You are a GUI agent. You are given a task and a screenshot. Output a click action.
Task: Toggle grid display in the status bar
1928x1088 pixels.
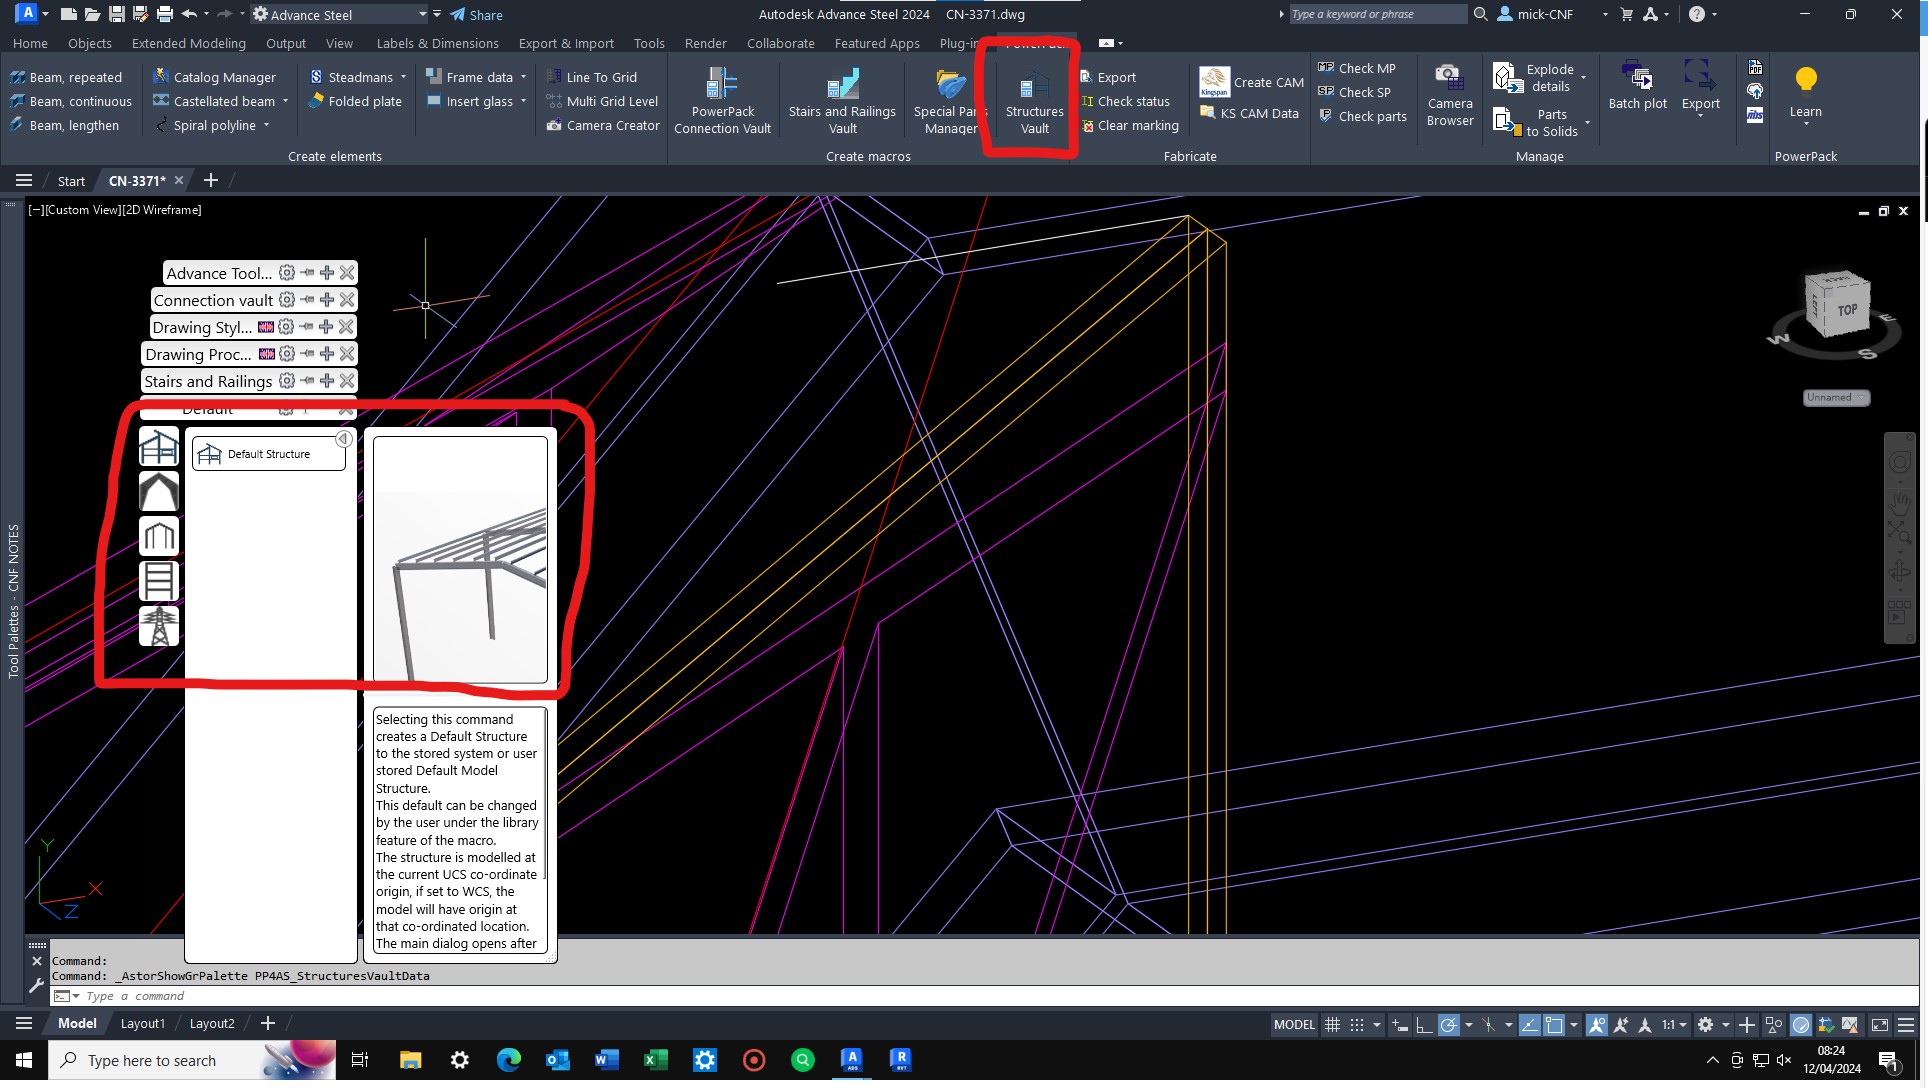pos(1333,1024)
